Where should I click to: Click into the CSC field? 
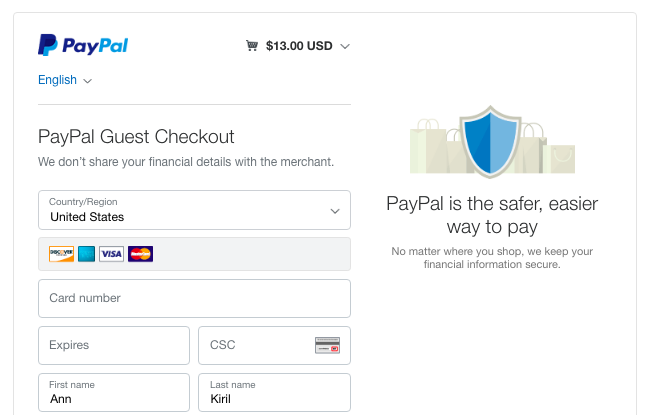pyautogui.click(x=257, y=345)
